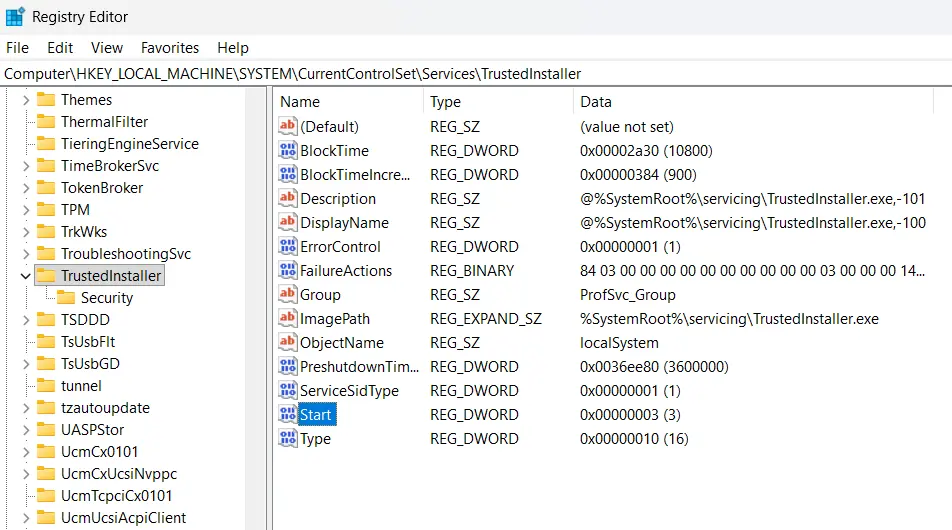This screenshot has height=530, width=952.
Task: Click the DWORD icon beside PreshutdownTim...
Action: pyautogui.click(x=288, y=366)
